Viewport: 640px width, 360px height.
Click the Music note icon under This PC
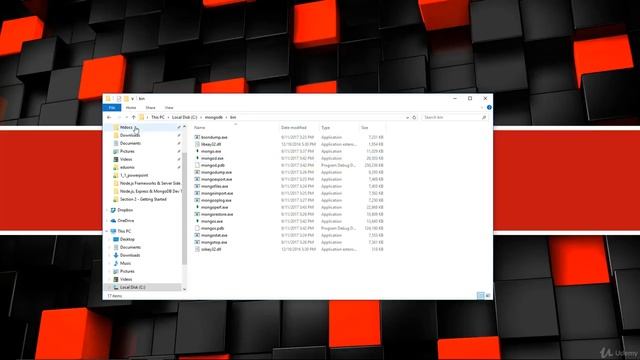click(116, 263)
